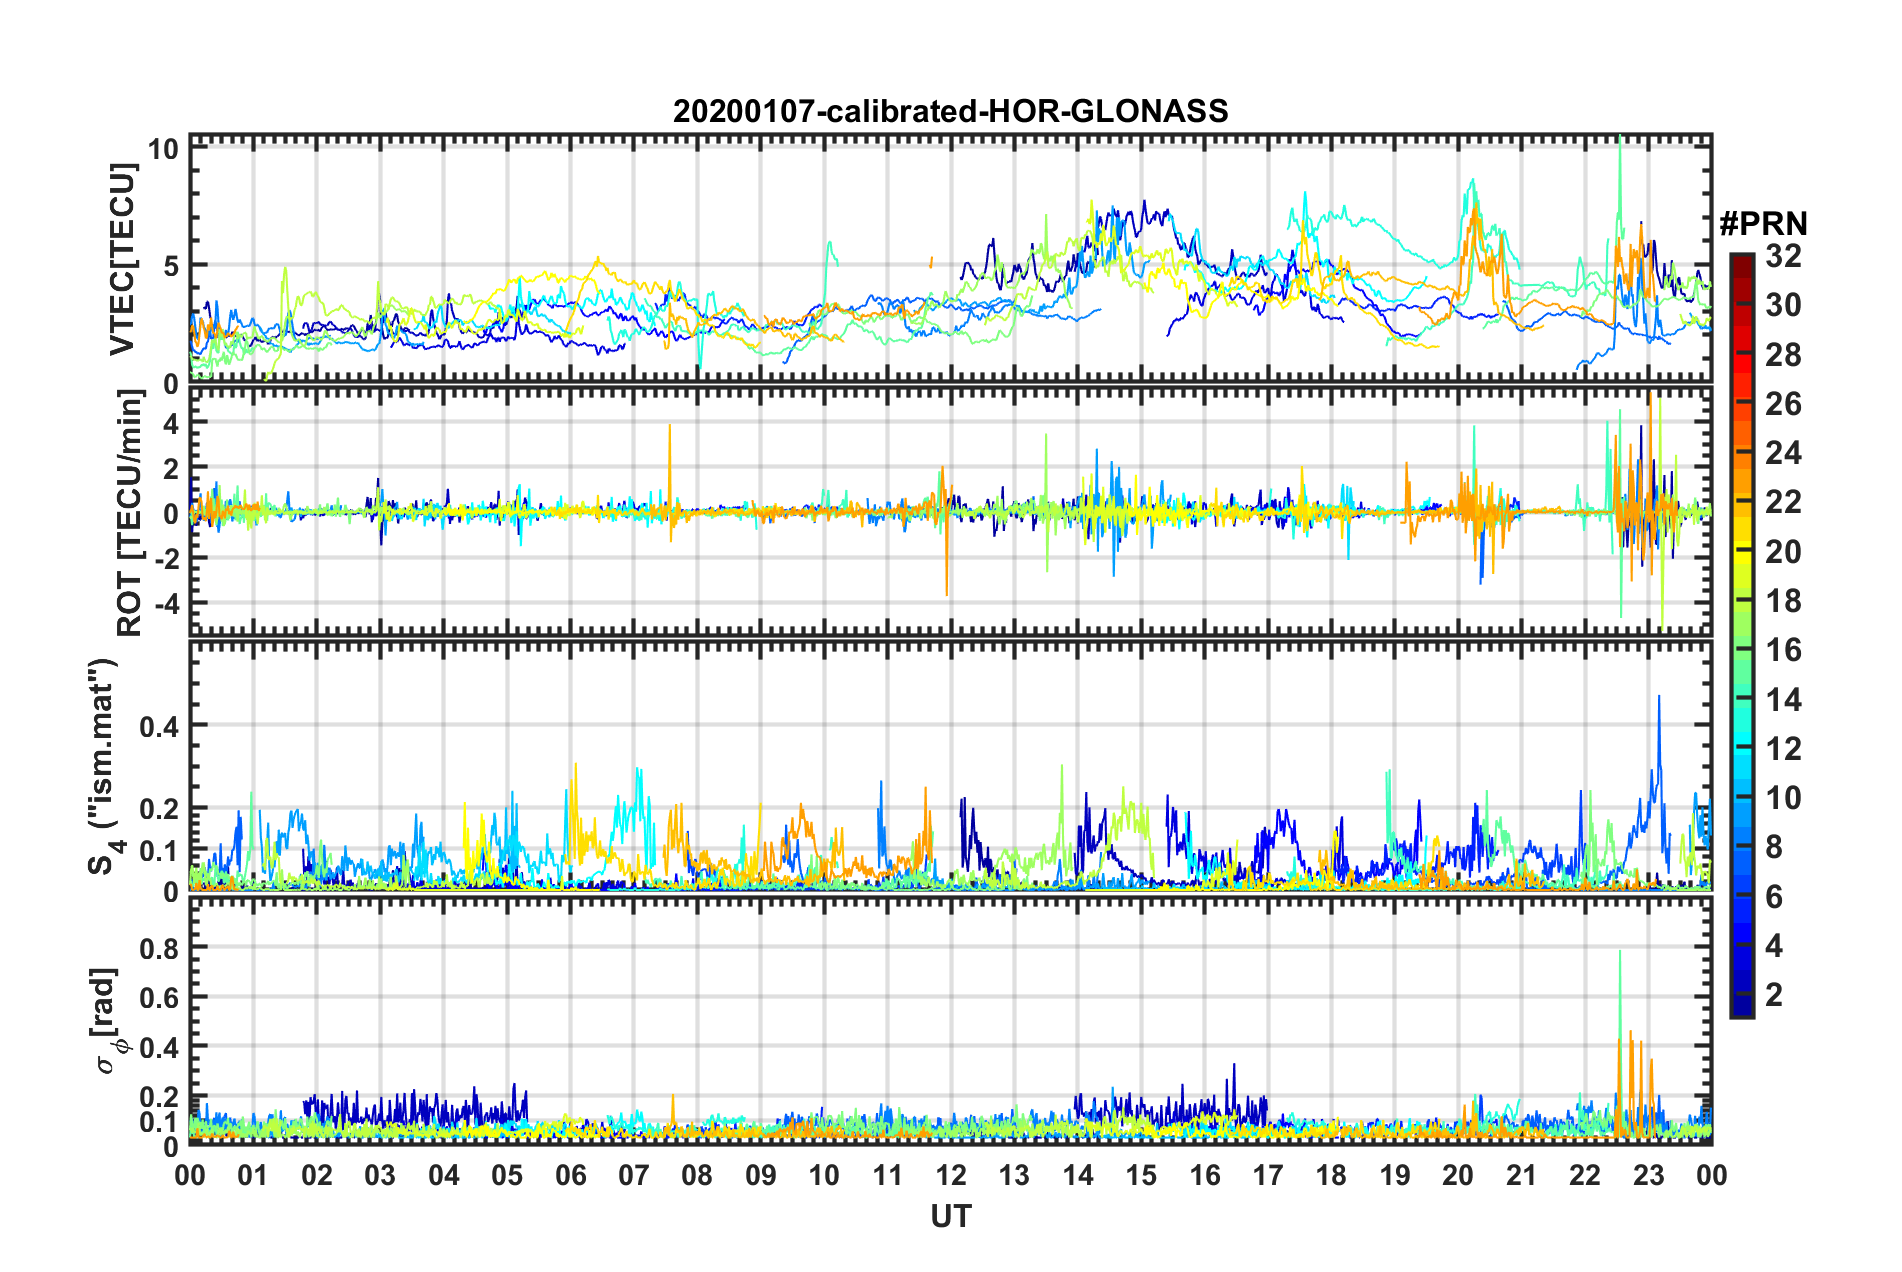Click hour 07 on the UT axis
This screenshot has width=1902, height=1272.
pyautogui.click(x=634, y=1175)
